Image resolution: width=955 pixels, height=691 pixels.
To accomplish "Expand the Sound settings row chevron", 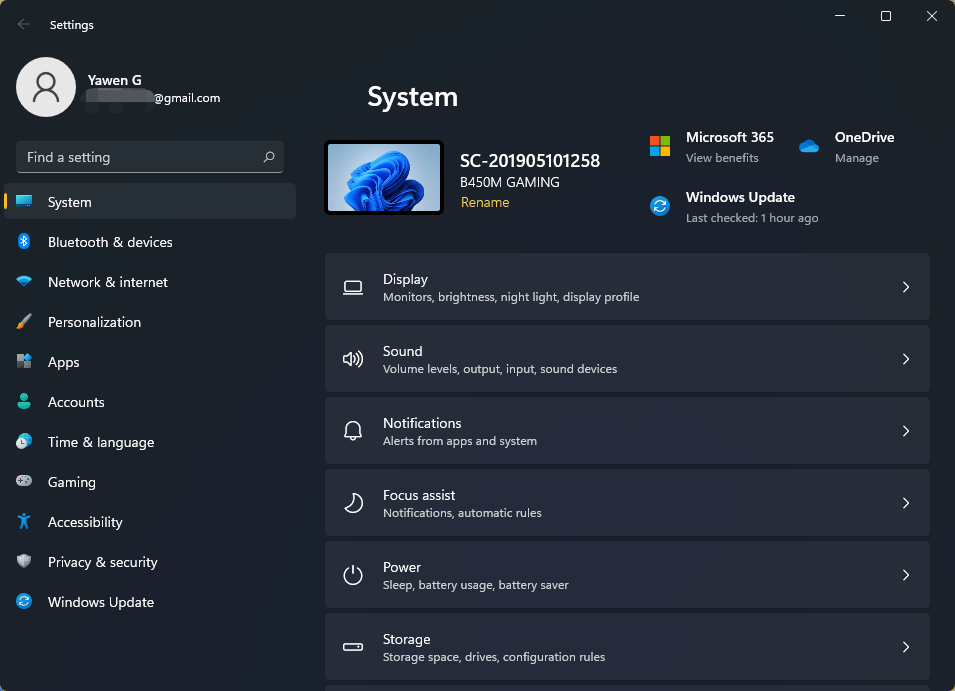I will [x=906, y=359].
